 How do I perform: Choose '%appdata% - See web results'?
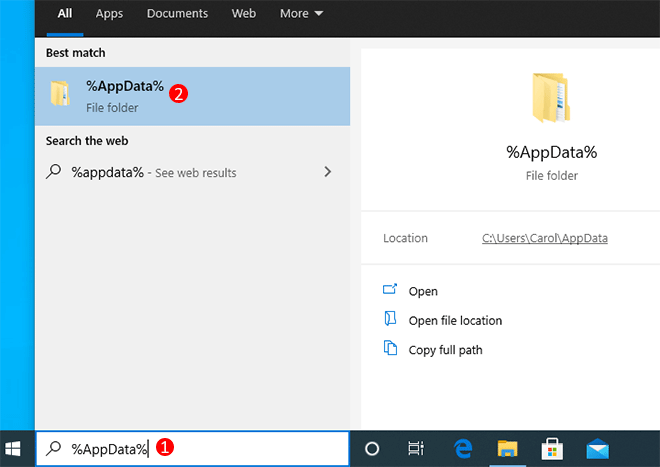click(192, 172)
